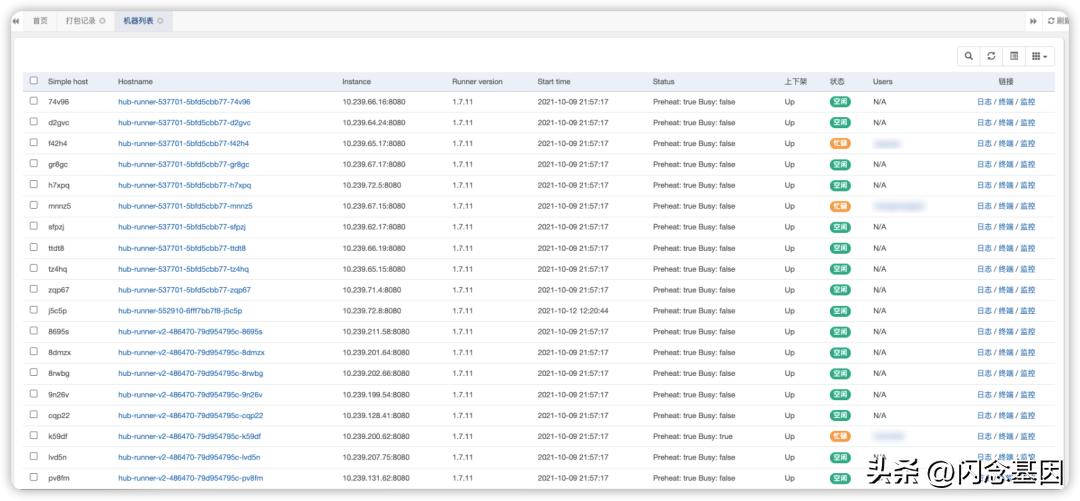
Task: Toggle the table card view icon
Action: [1014, 57]
